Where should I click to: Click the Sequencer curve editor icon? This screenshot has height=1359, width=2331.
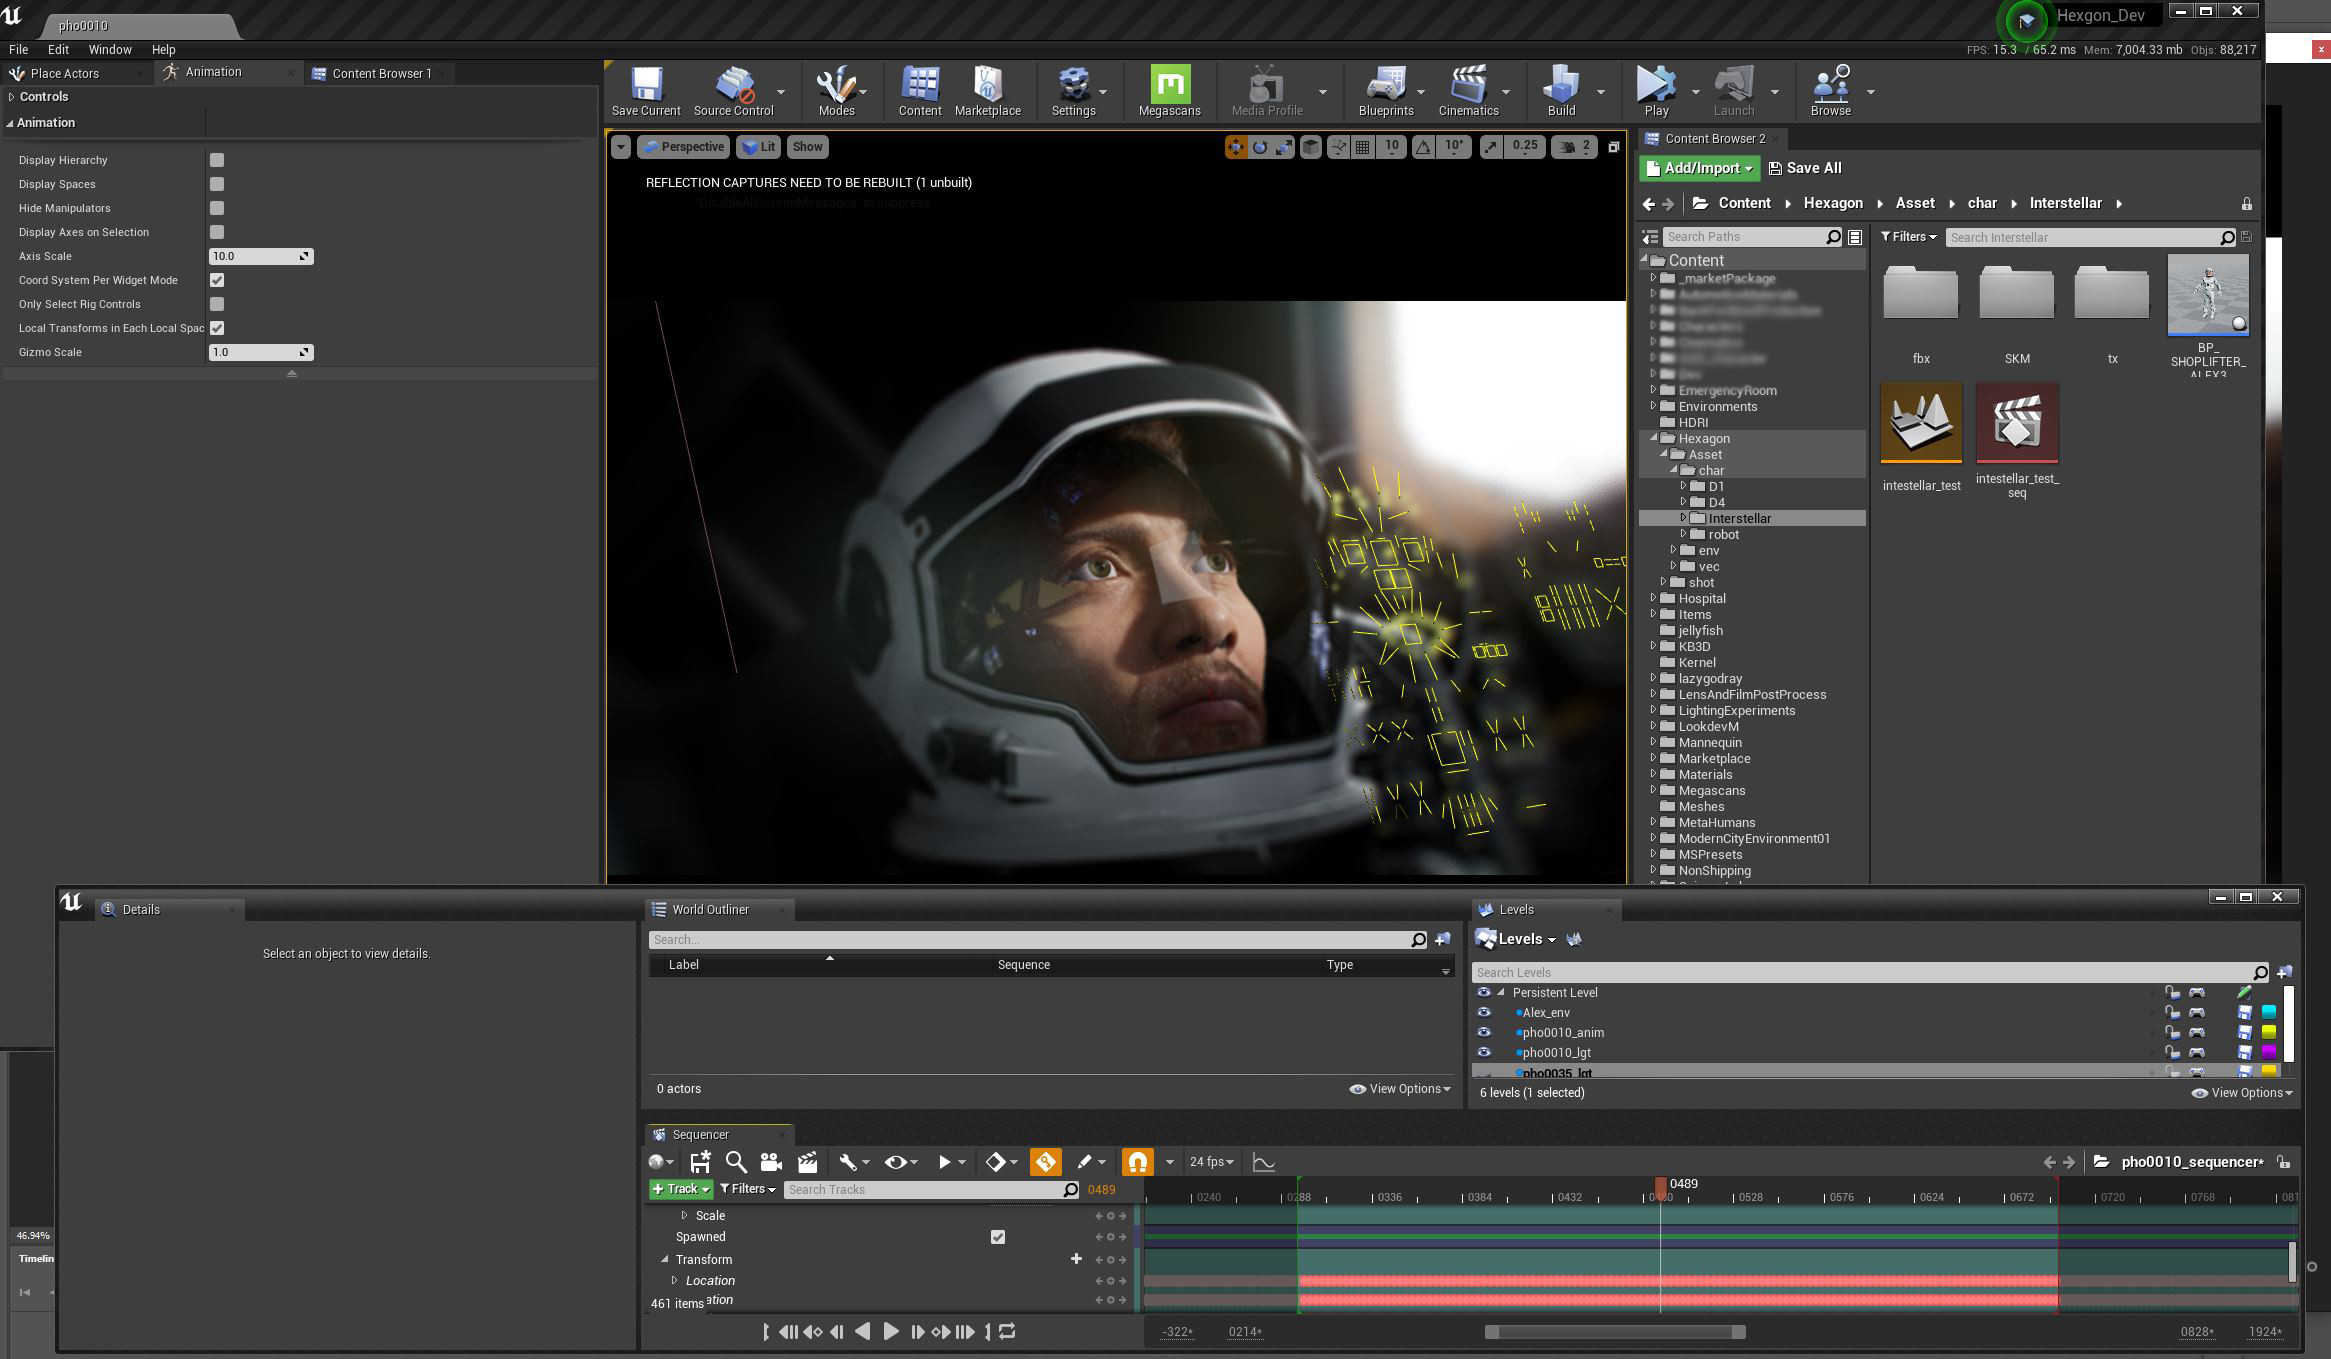tap(1264, 1162)
